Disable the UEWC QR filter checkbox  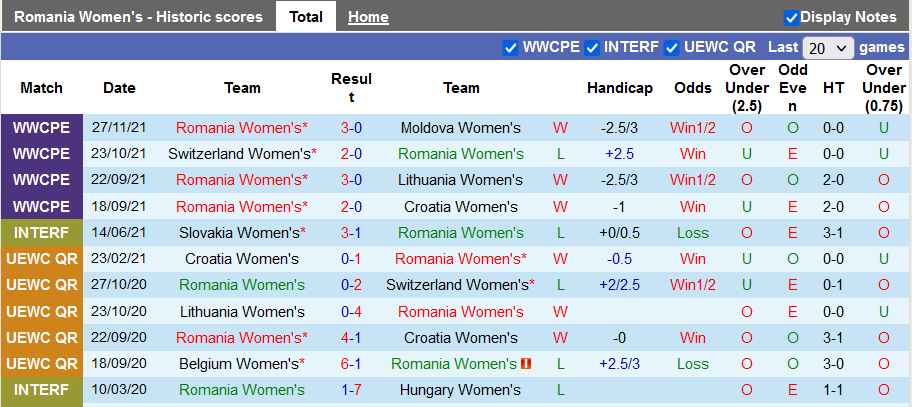672,47
